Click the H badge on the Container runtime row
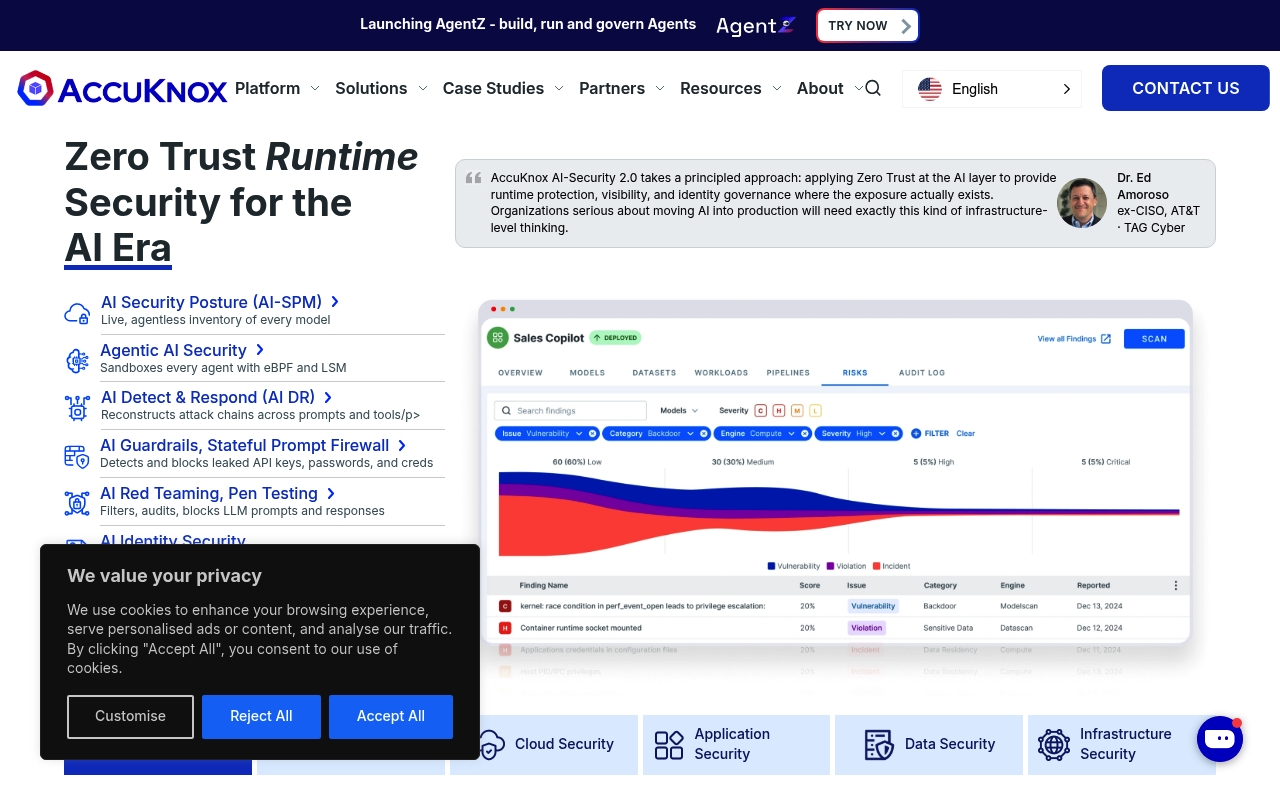 pos(505,628)
